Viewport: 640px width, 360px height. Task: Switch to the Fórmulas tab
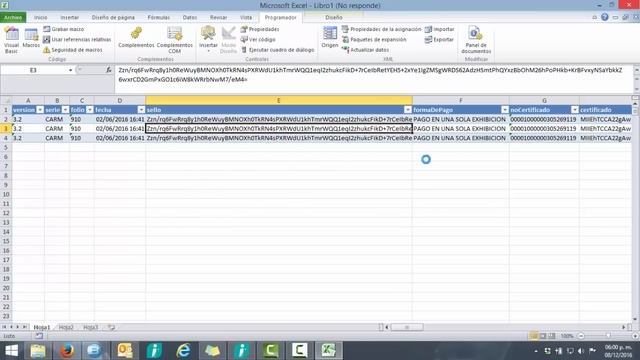158,18
